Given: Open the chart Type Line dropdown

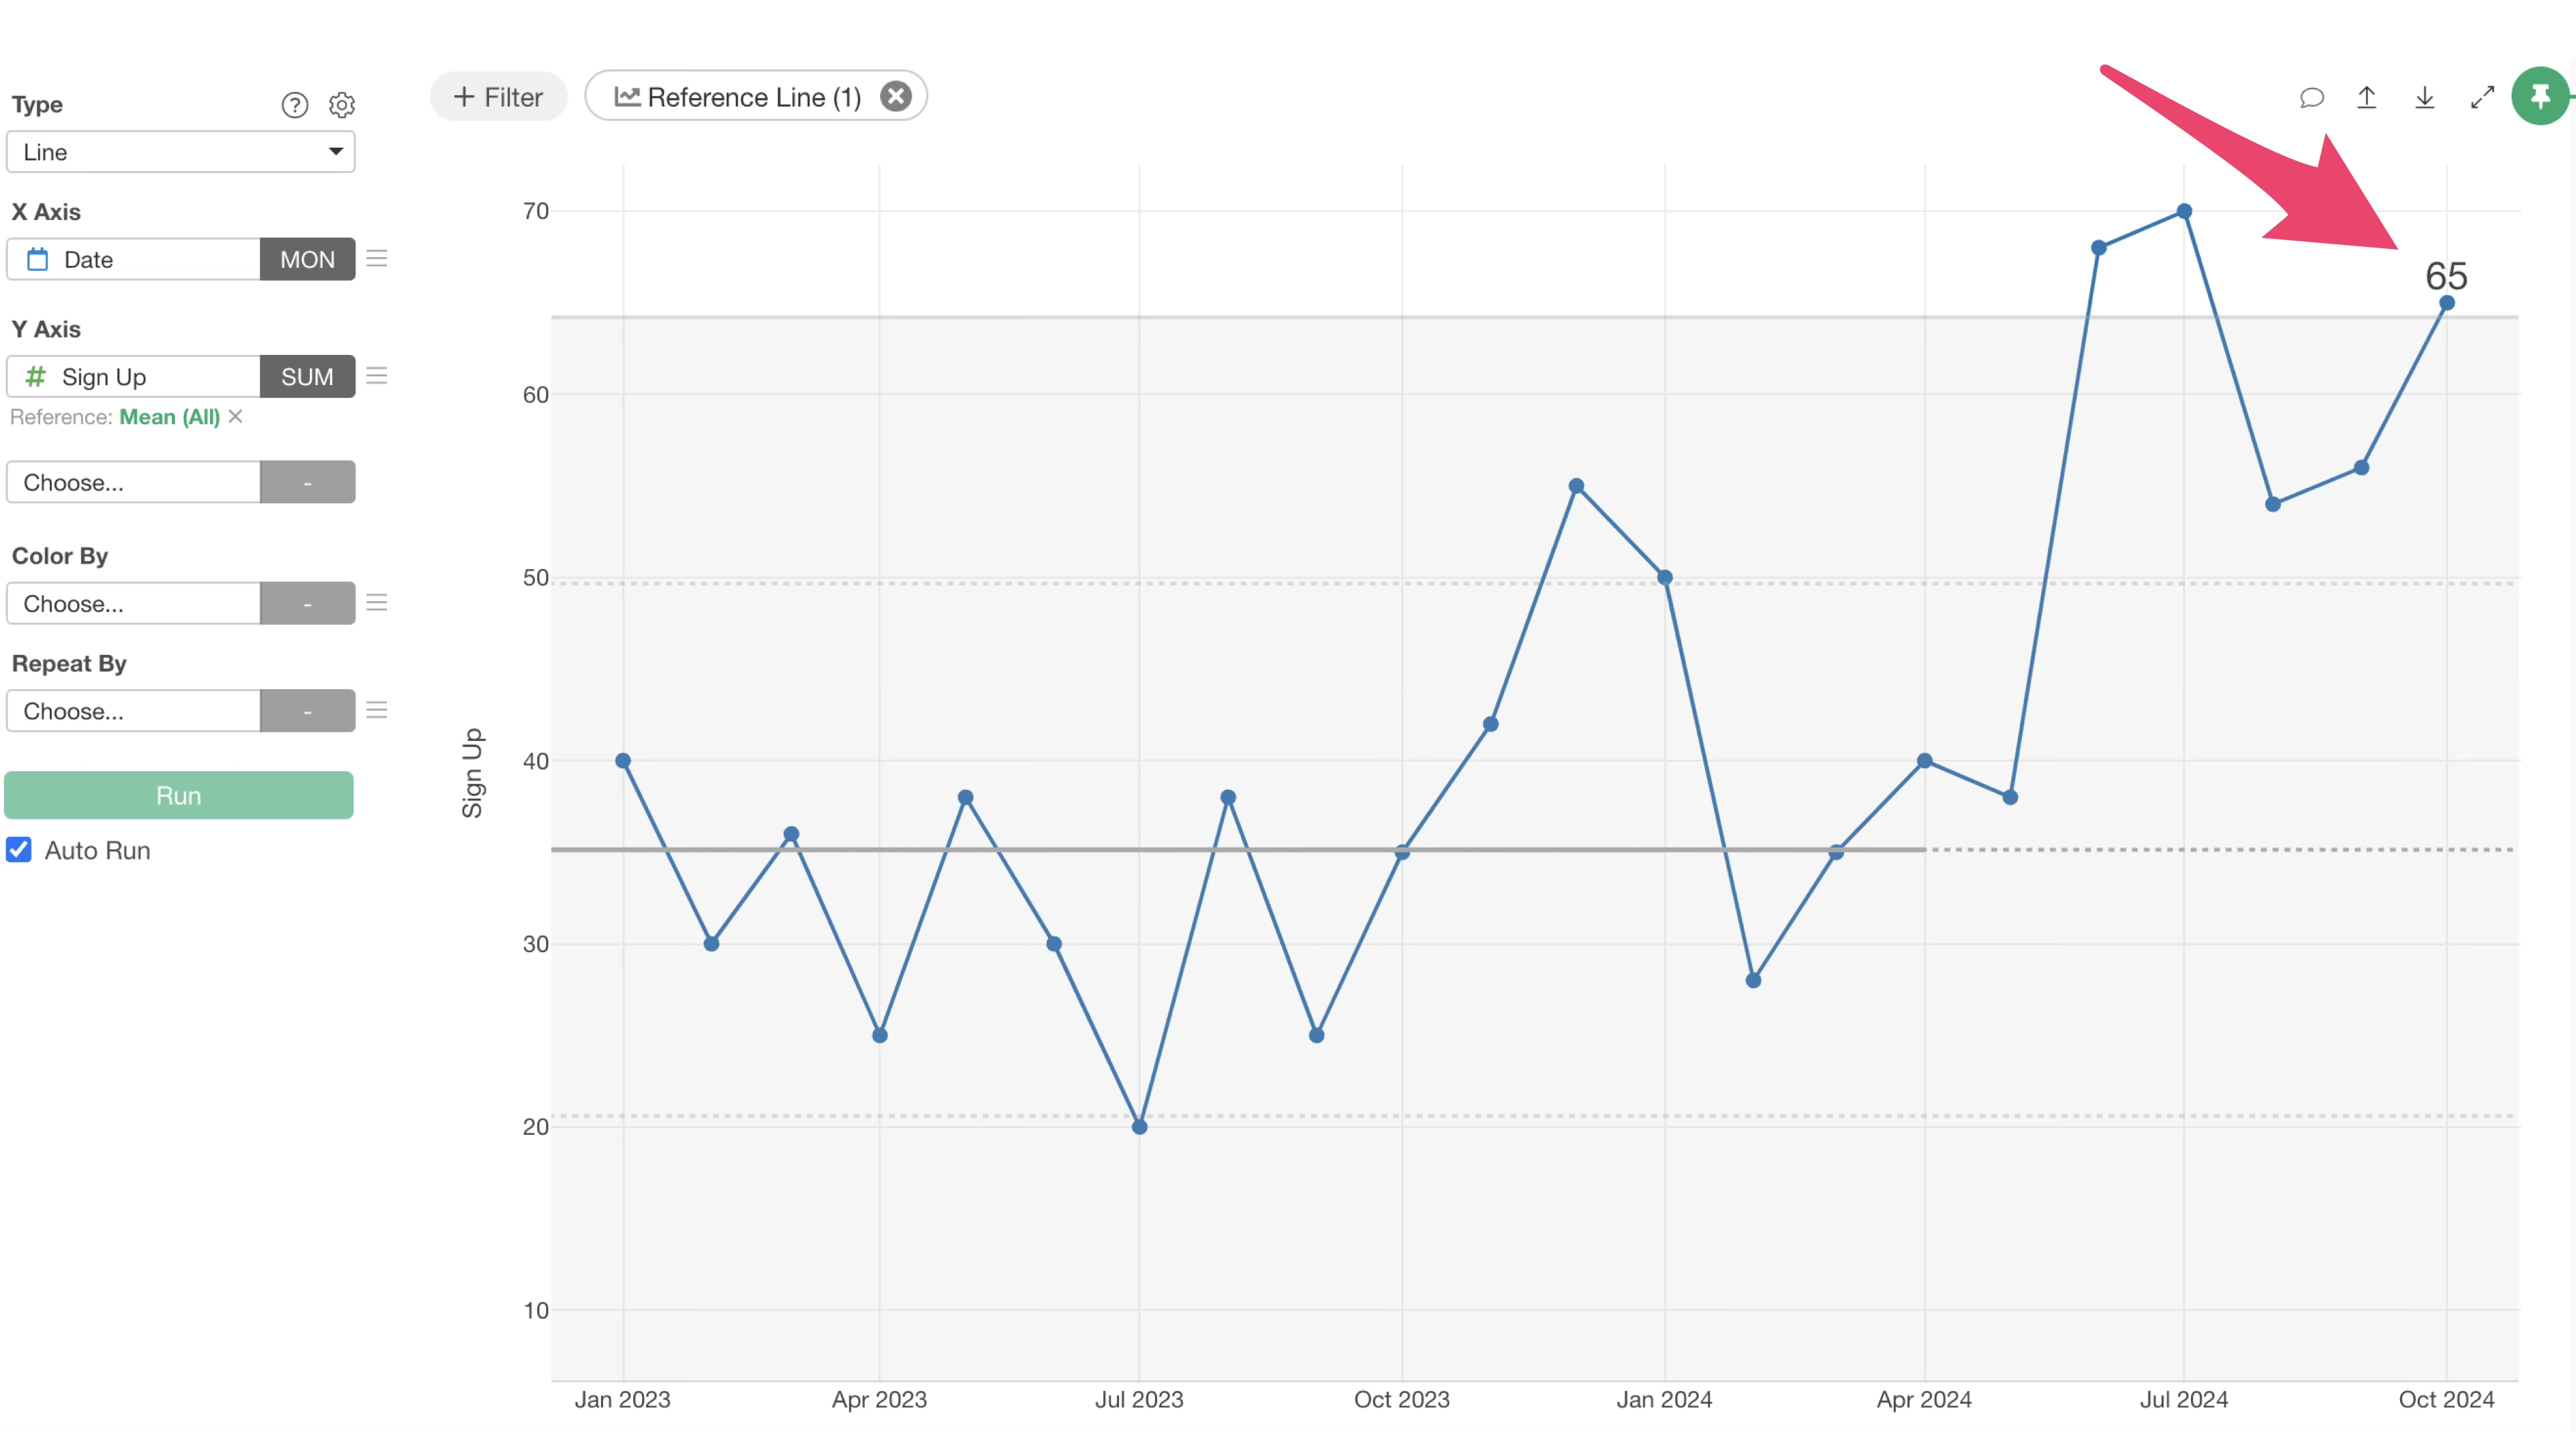Looking at the screenshot, I should click(x=181, y=152).
